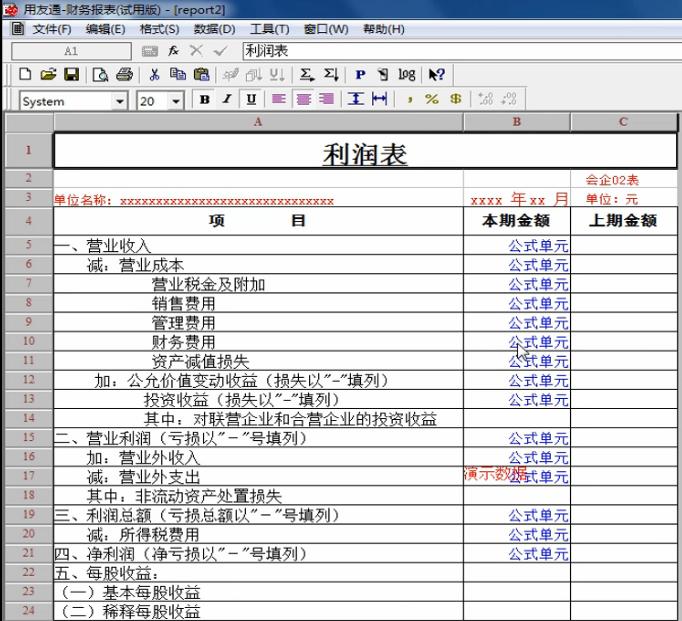Click the A1 cell reference box
This screenshot has width=682, height=621.
tap(71, 51)
